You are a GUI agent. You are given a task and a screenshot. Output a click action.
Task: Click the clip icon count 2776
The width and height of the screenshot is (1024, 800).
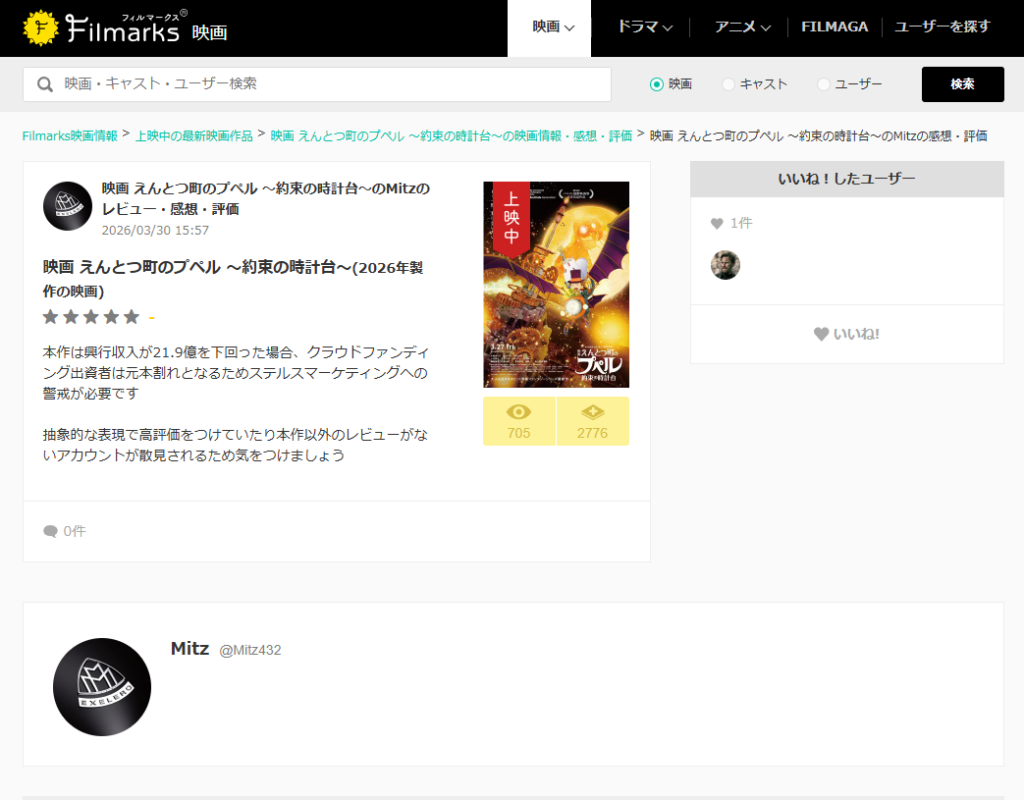point(592,413)
